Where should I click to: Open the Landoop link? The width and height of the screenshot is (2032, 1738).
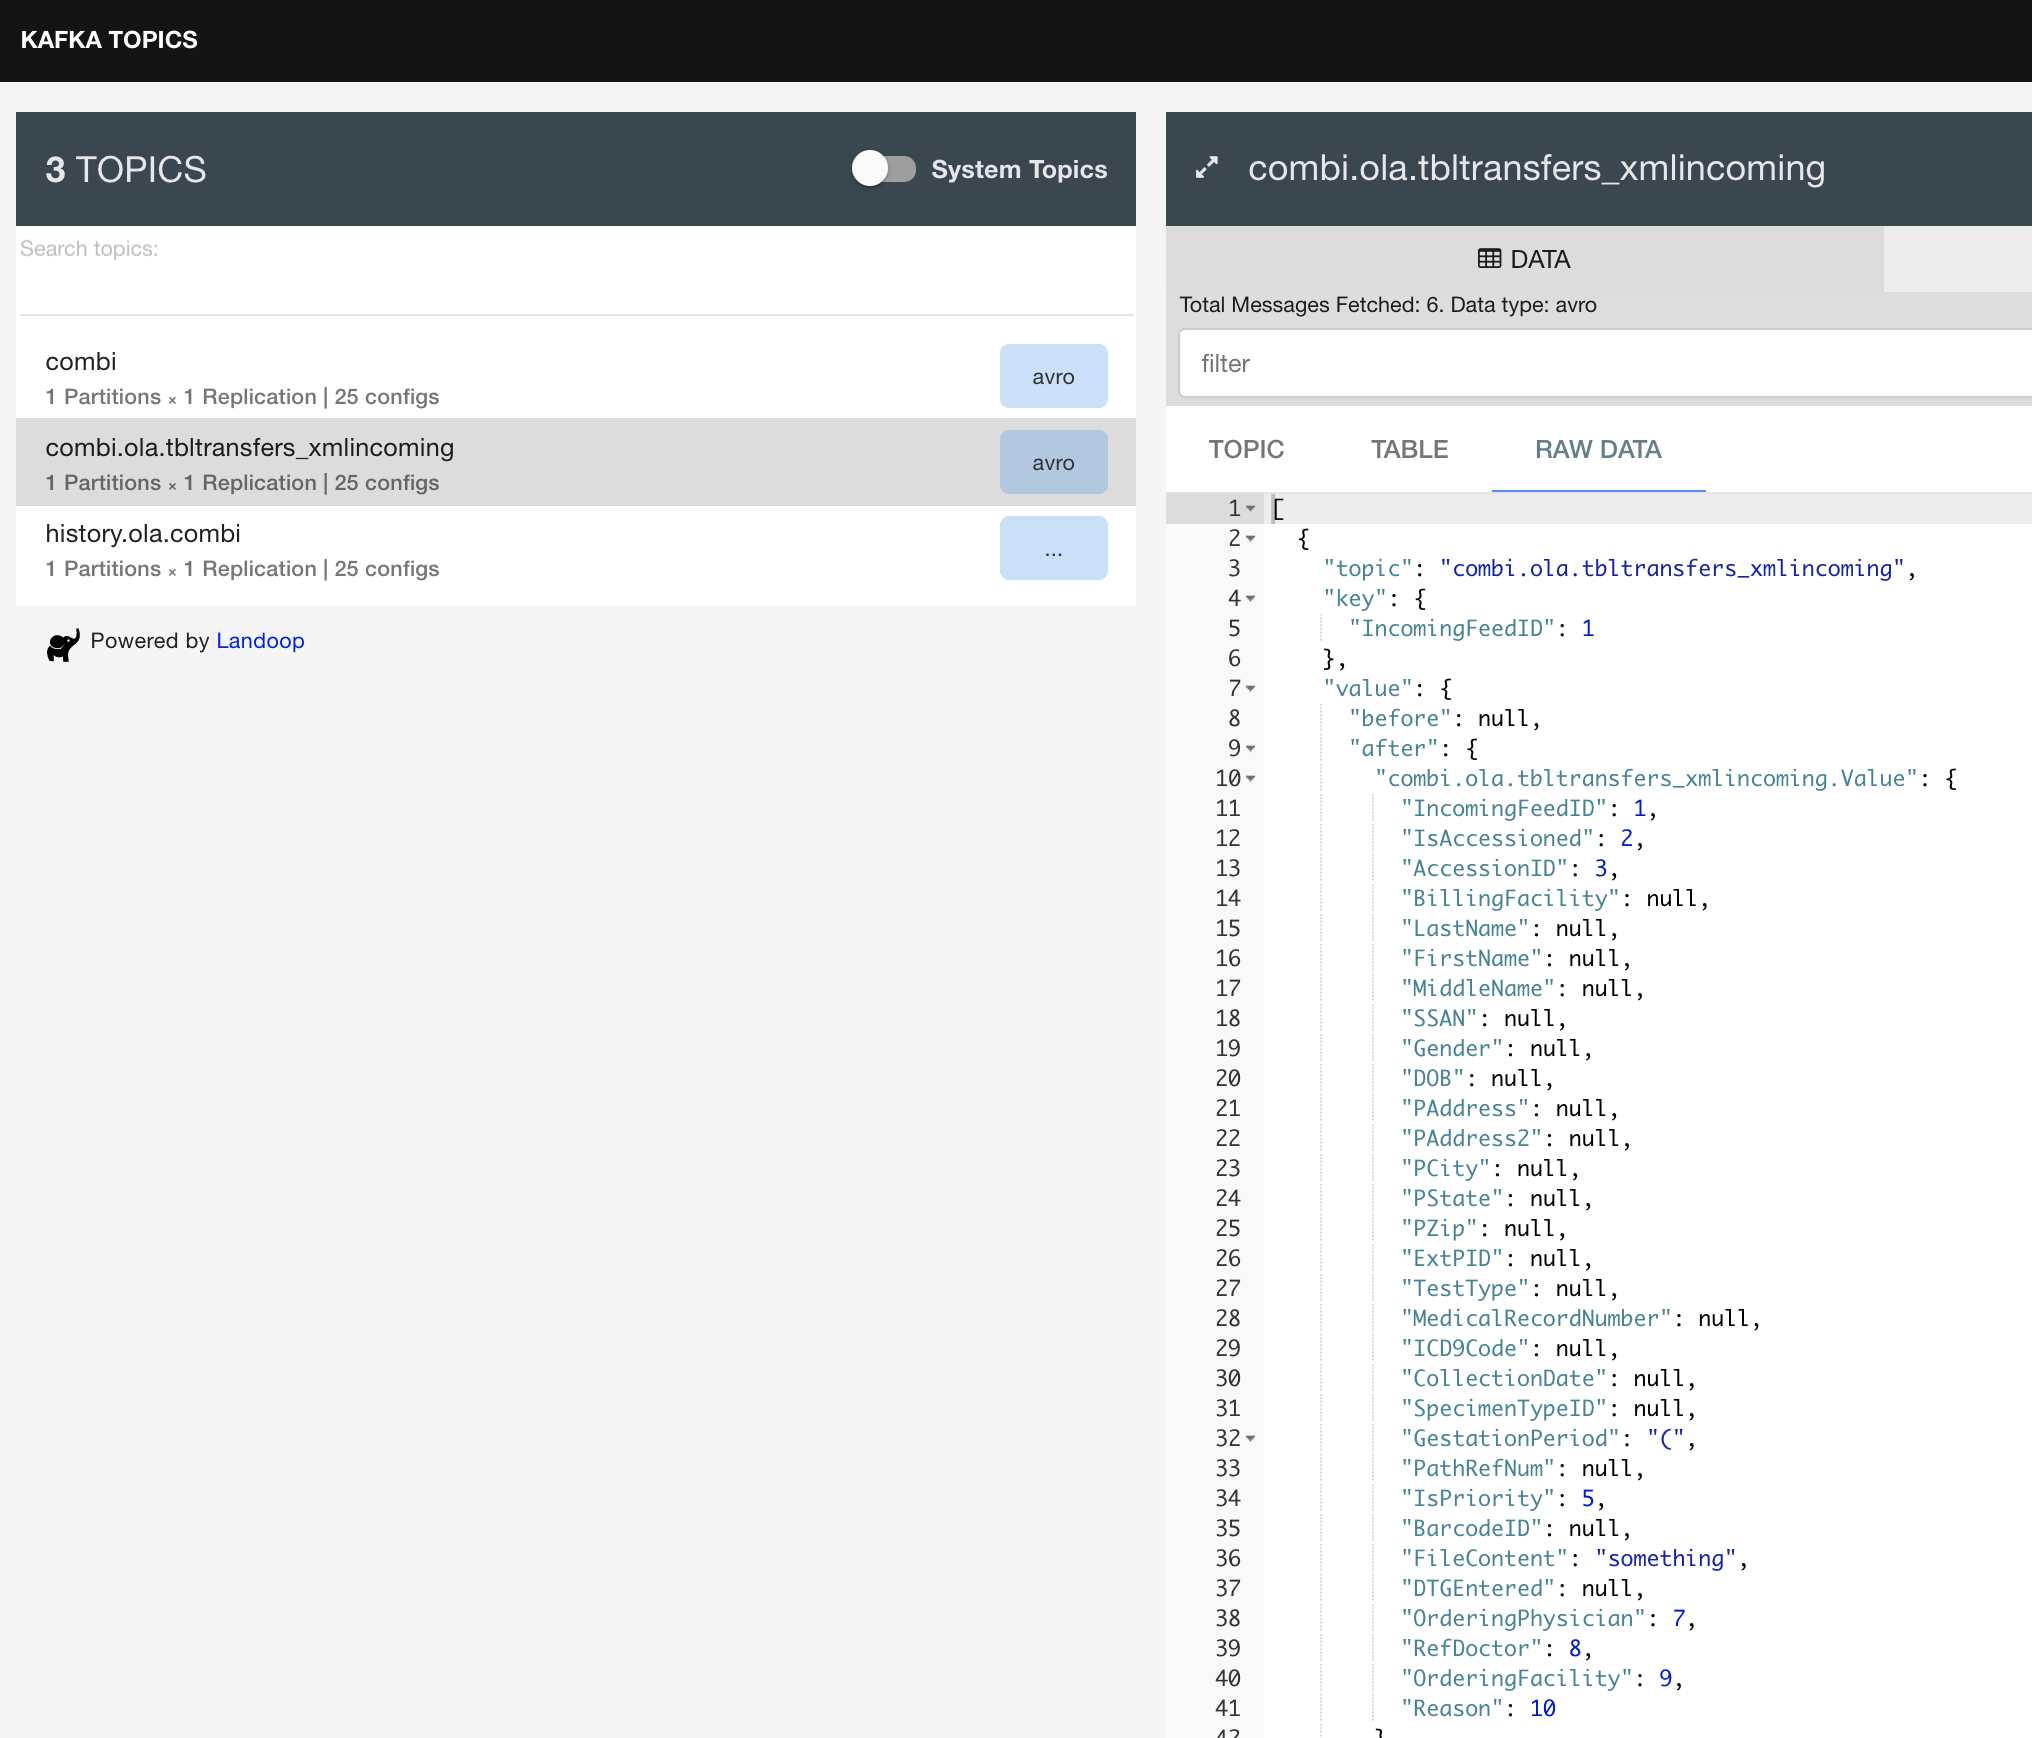tap(260, 641)
